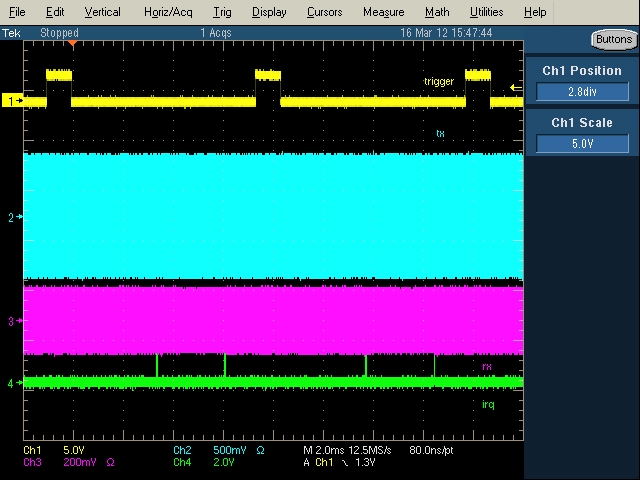Open the Vertical menu

102,12
